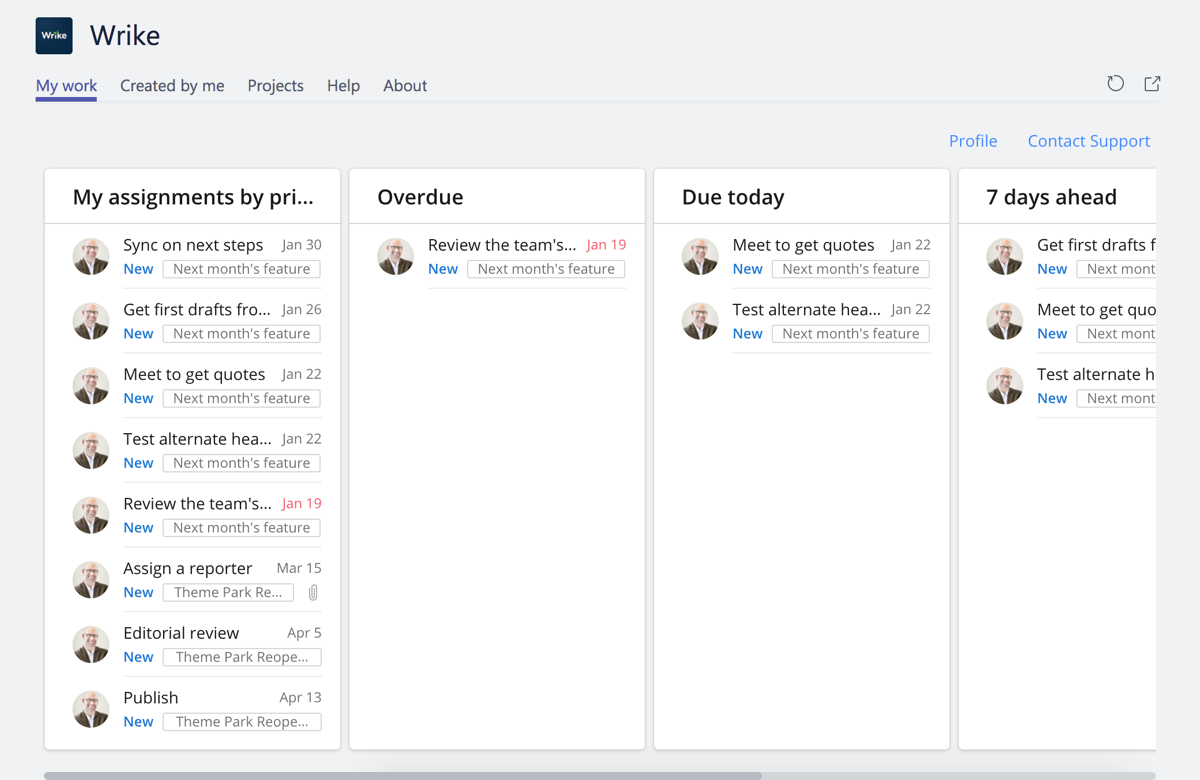Click Next month's feature tag under Sync on next steps
Viewport: 1200px width, 780px height.
click(242, 269)
